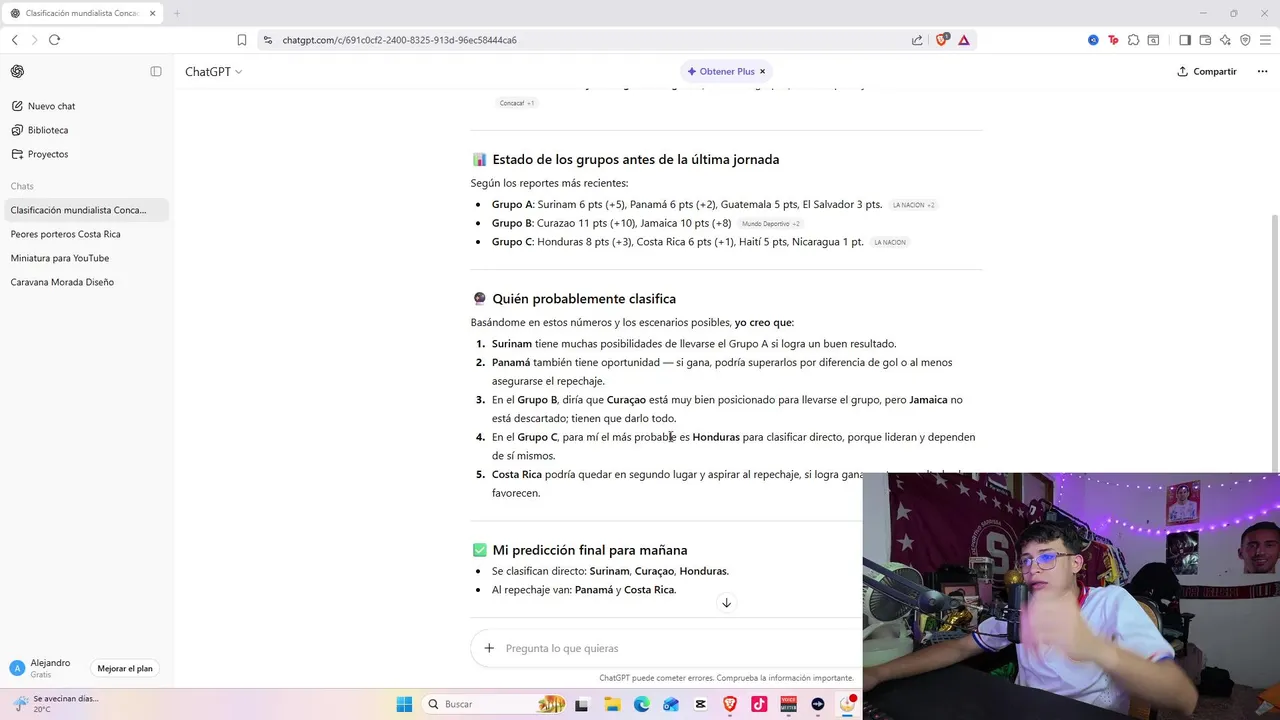
Task: Open the weather widget showing 20°C
Action: click(x=55, y=704)
